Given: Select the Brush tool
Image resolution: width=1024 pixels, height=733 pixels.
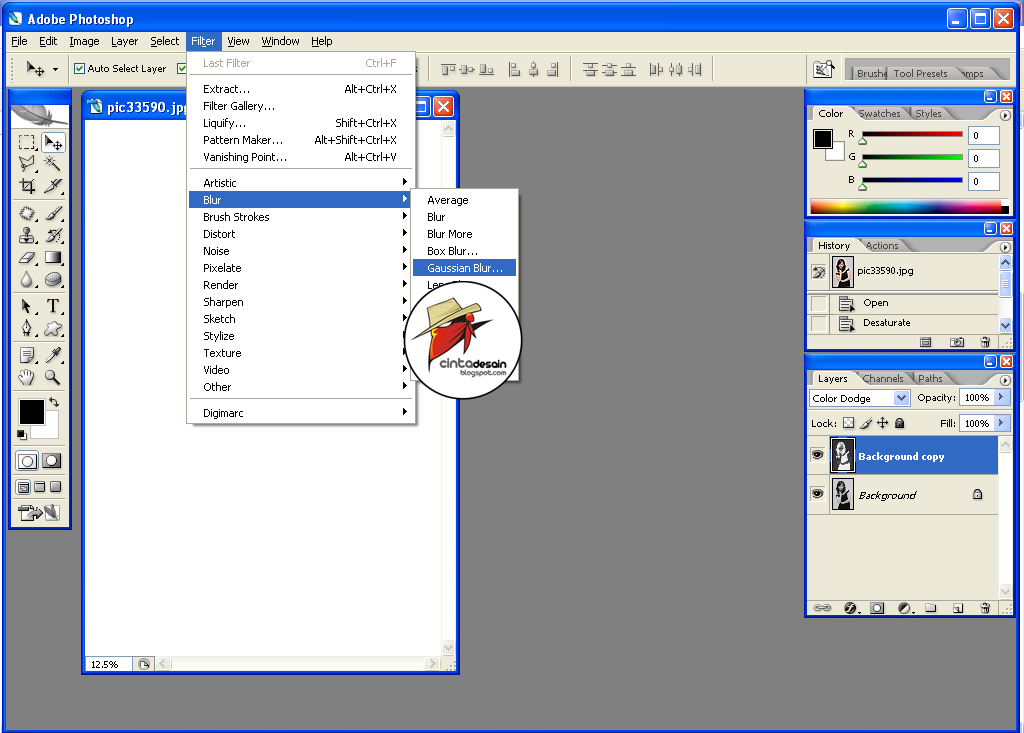Looking at the screenshot, I should [x=52, y=214].
